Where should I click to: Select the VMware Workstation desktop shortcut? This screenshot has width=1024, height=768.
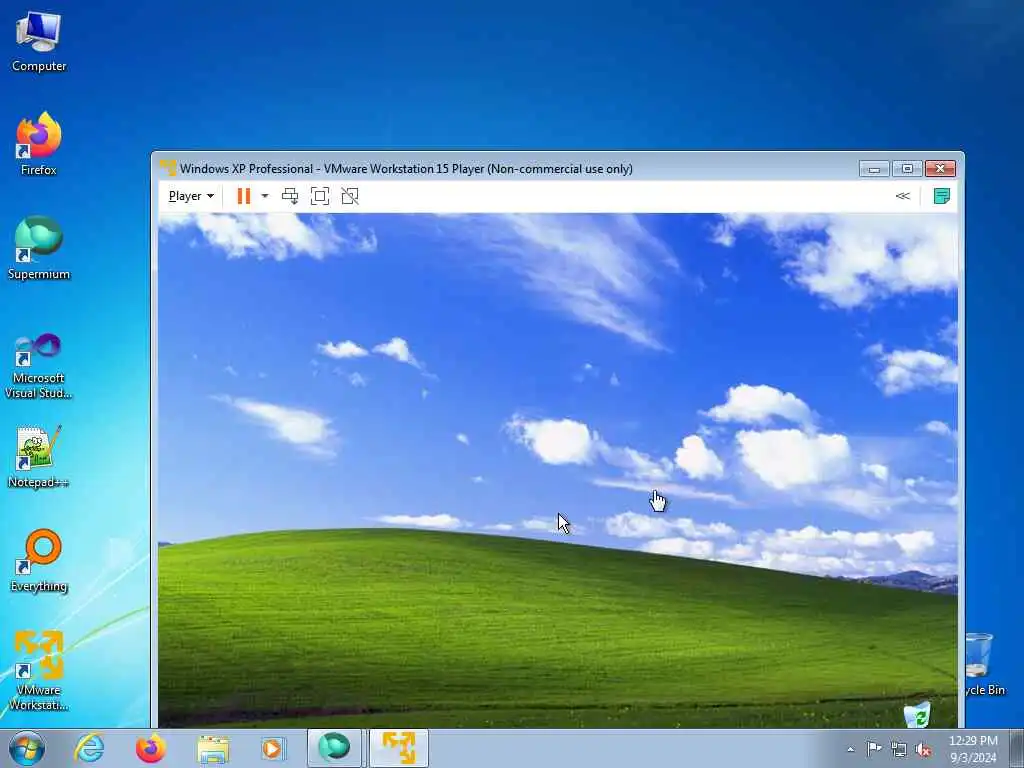coord(39,671)
